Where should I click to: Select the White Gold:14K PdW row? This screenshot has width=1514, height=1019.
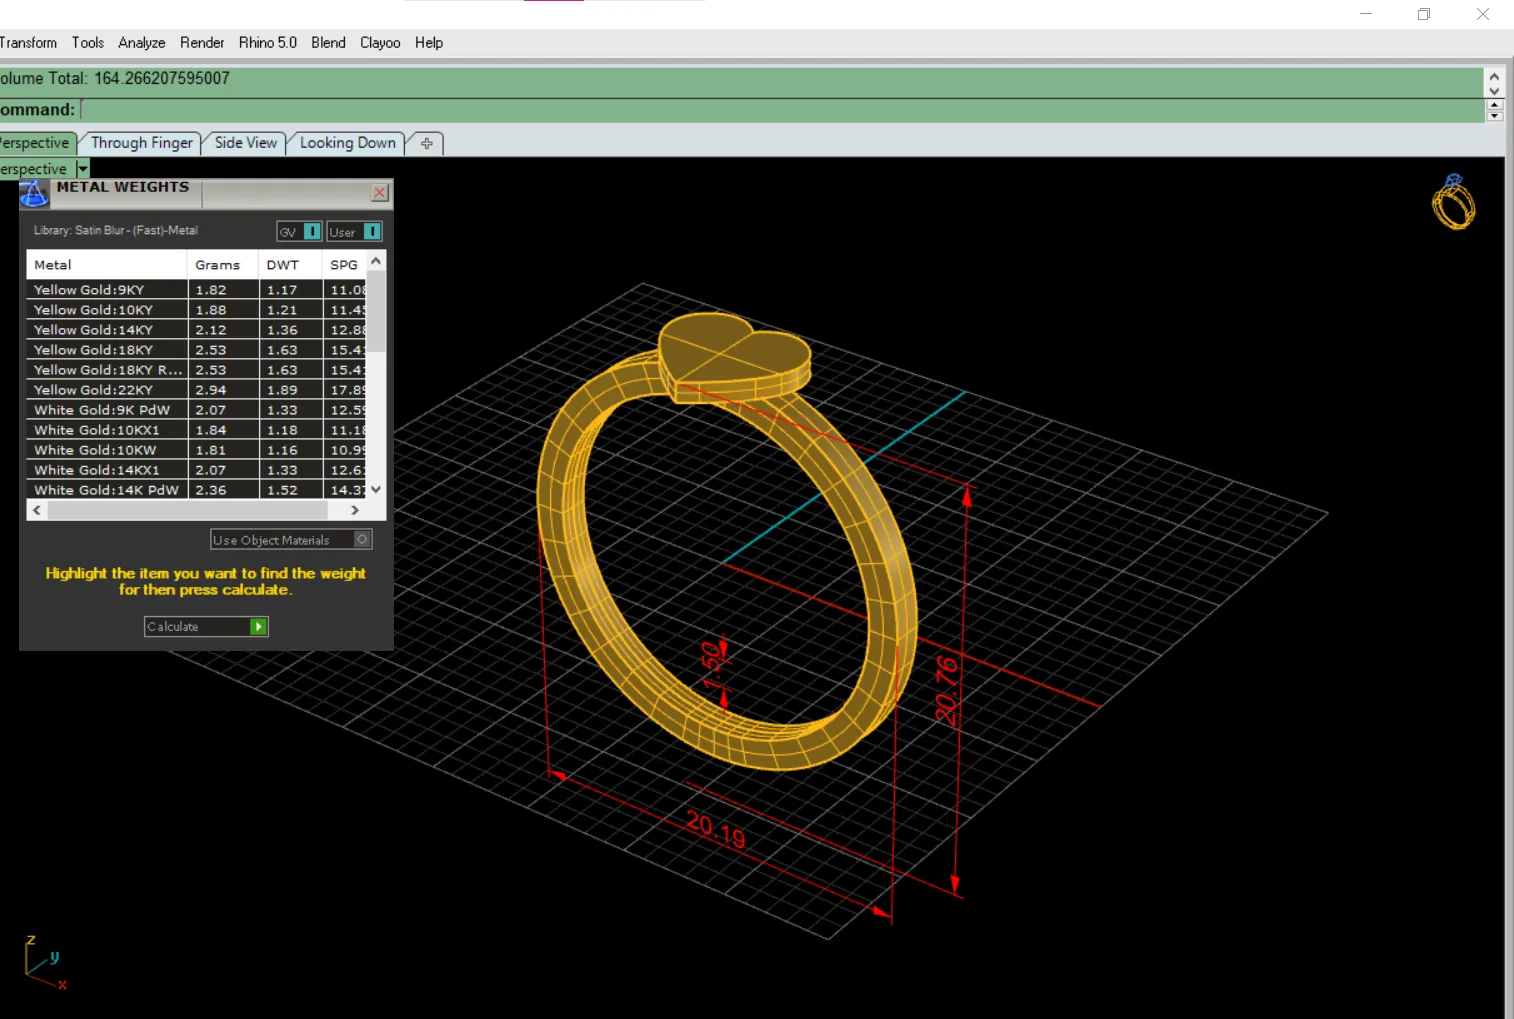[x=197, y=490]
